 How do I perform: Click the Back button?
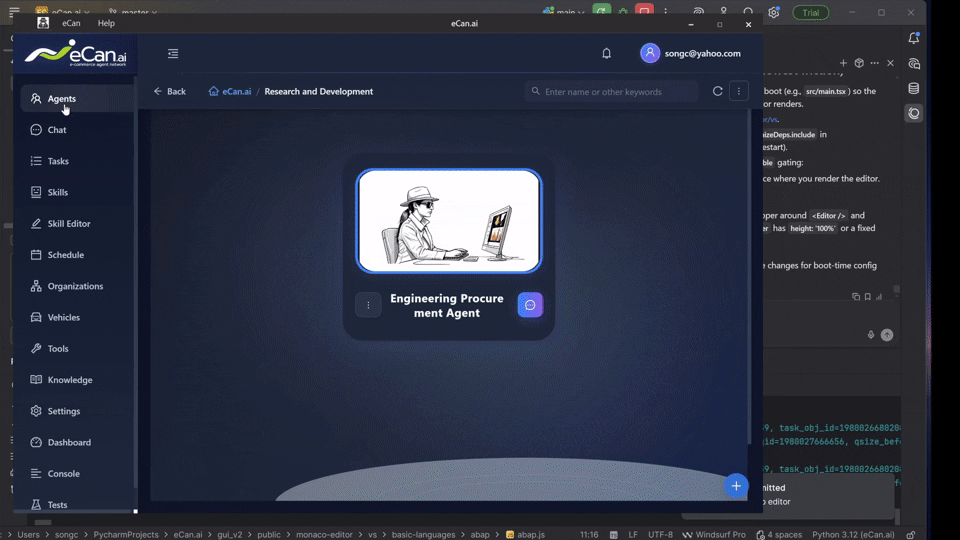170,91
